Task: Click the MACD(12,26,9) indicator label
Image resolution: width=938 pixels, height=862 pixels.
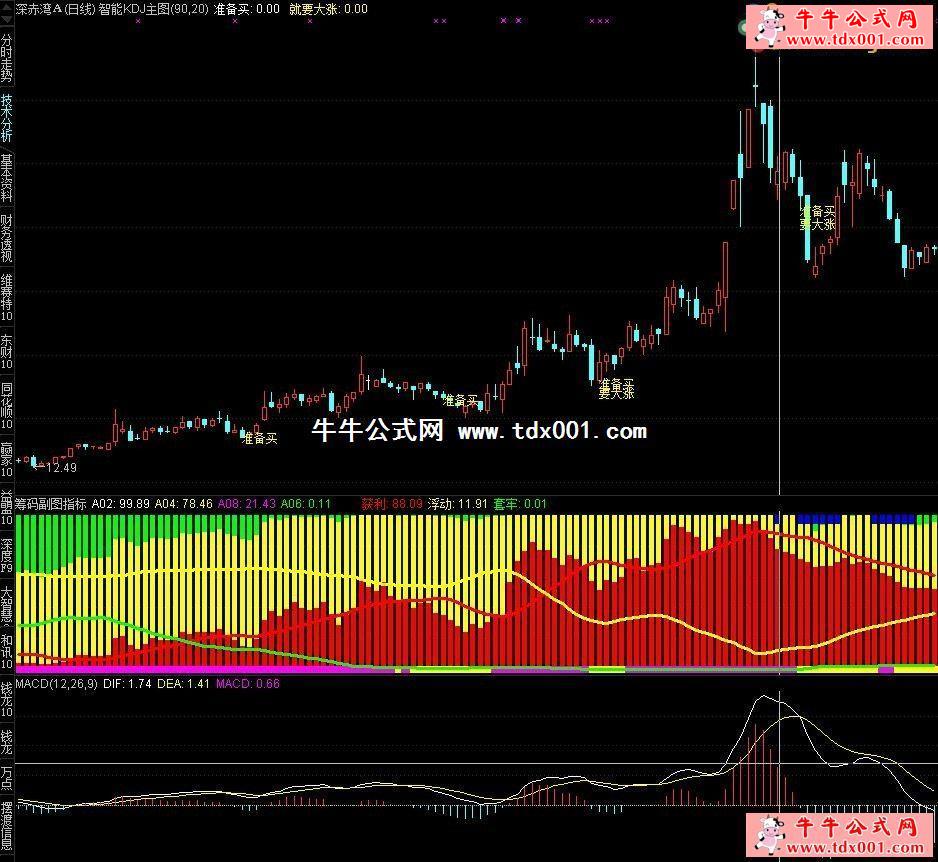Action: (x=53, y=684)
